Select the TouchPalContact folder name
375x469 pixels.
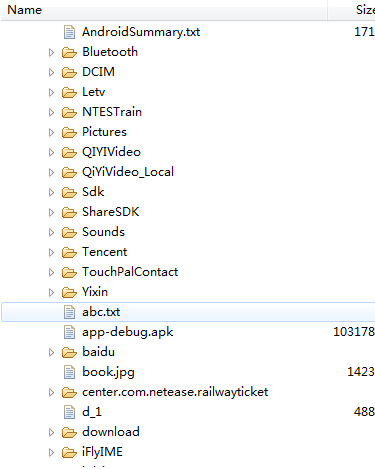coord(130,272)
